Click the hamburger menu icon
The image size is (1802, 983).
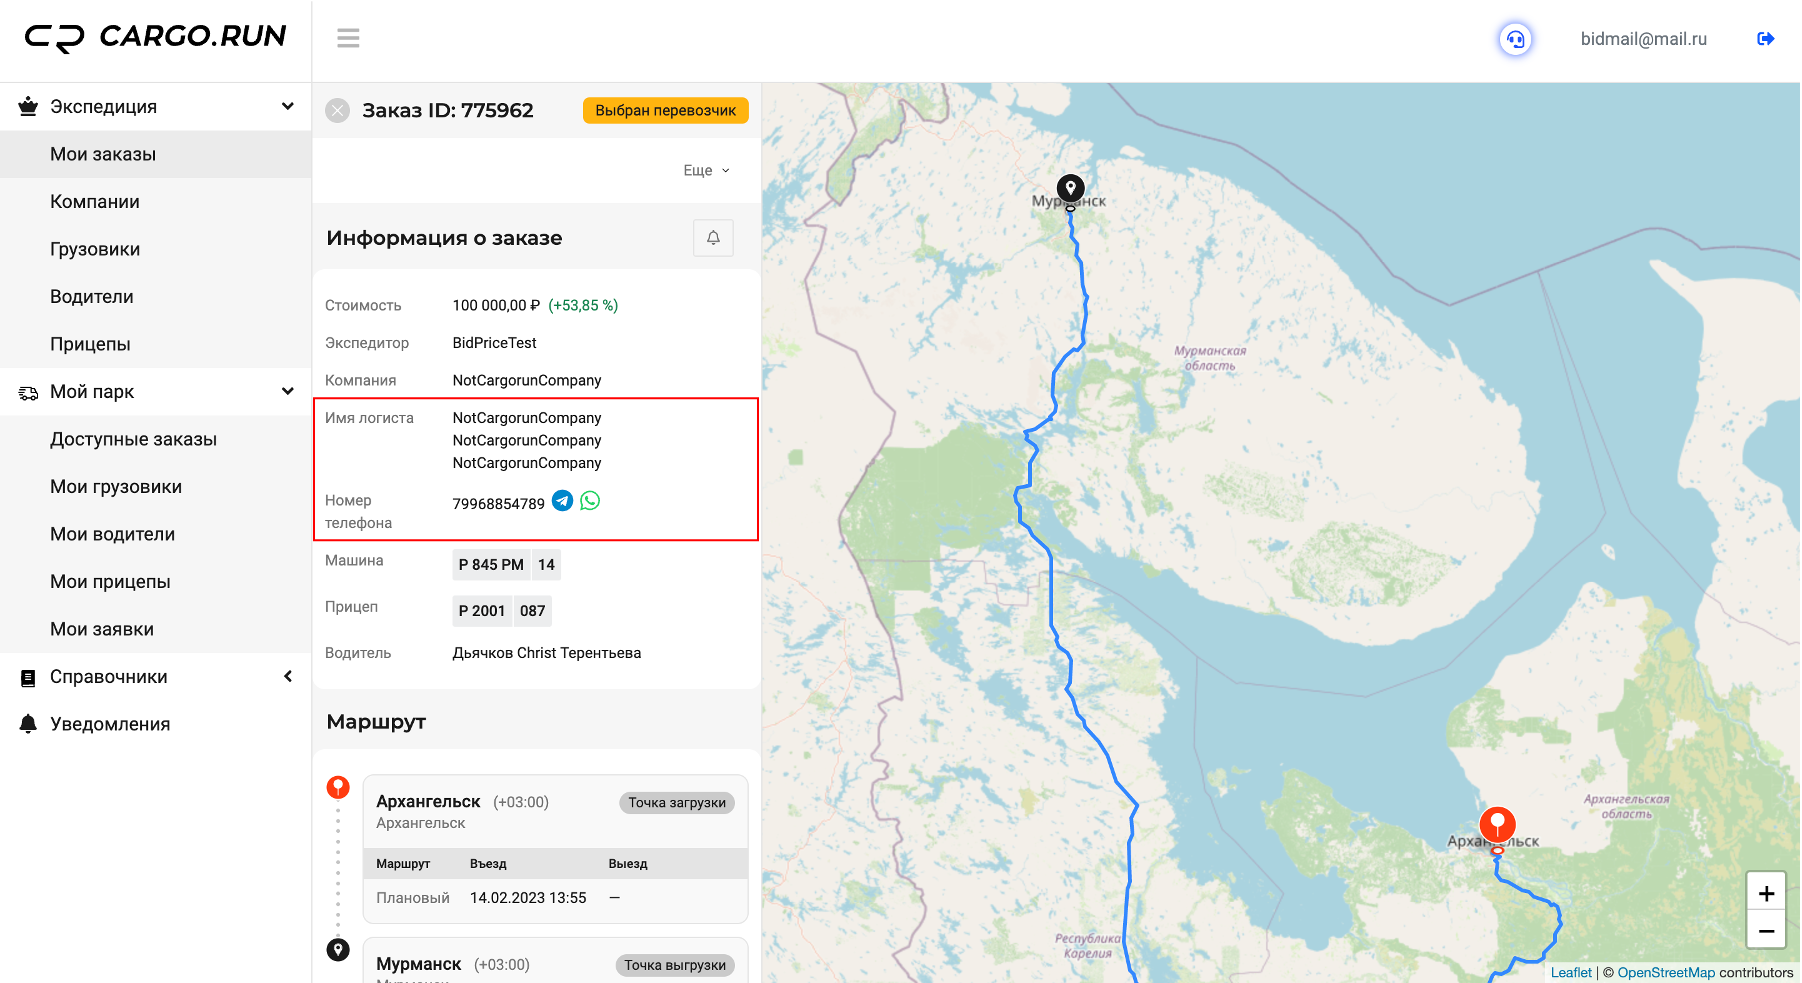tap(348, 38)
